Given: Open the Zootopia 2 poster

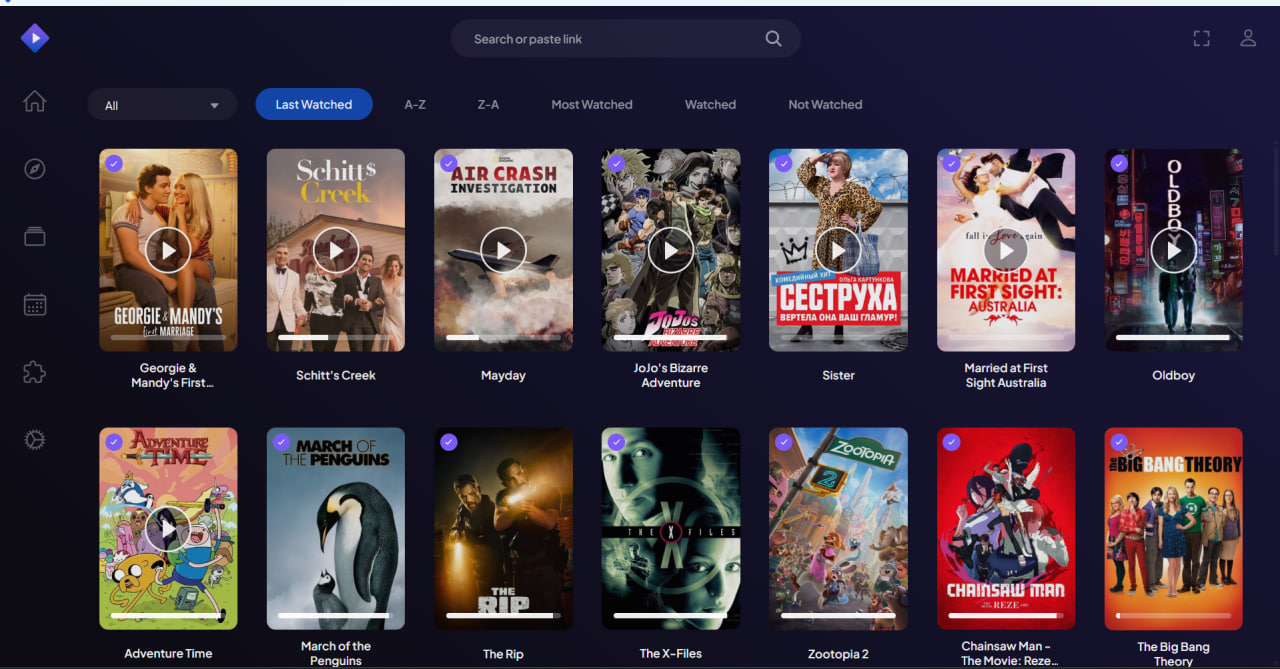Looking at the screenshot, I should [838, 529].
